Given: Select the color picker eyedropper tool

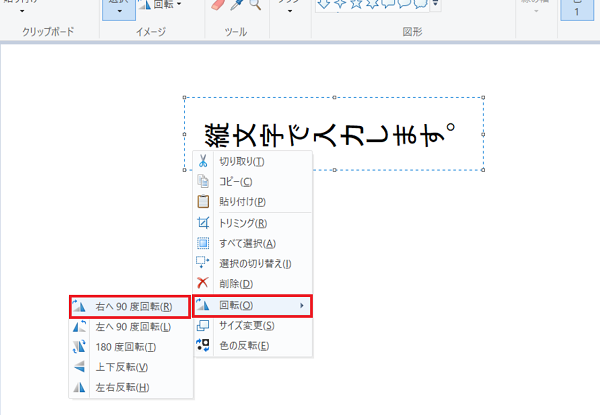Looking at the screenshot, I should (x=237, y=4).
